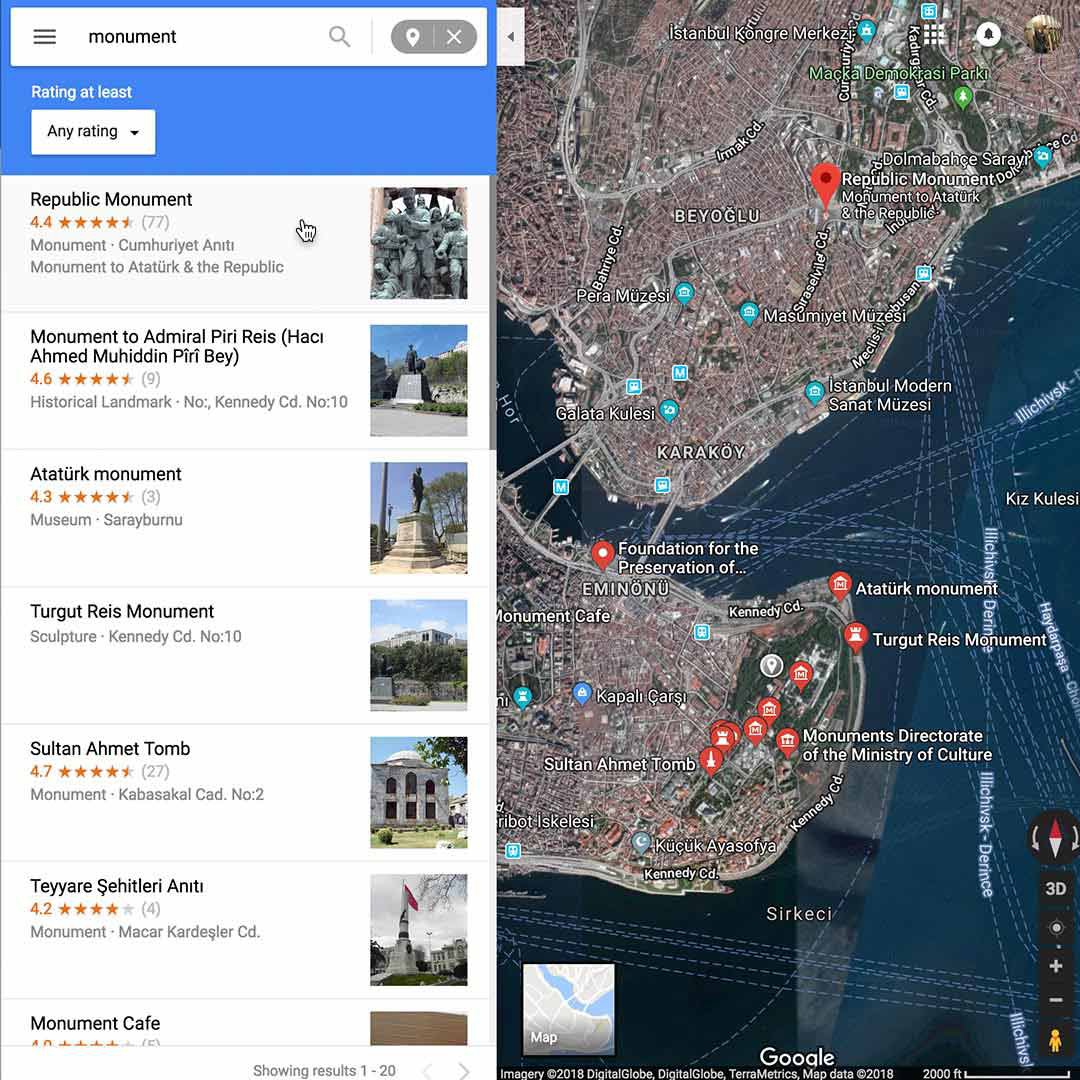
Task: Click Maçka Demokrasi Parkı green park icon
Action: (x=963, y=97)
